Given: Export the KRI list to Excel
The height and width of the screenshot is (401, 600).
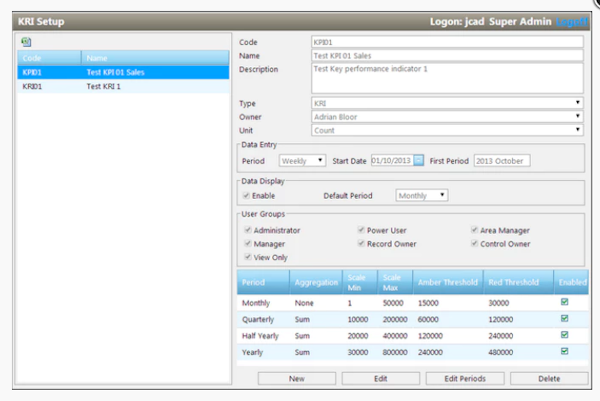Looking at the screenshot, I should coord(26,42).
